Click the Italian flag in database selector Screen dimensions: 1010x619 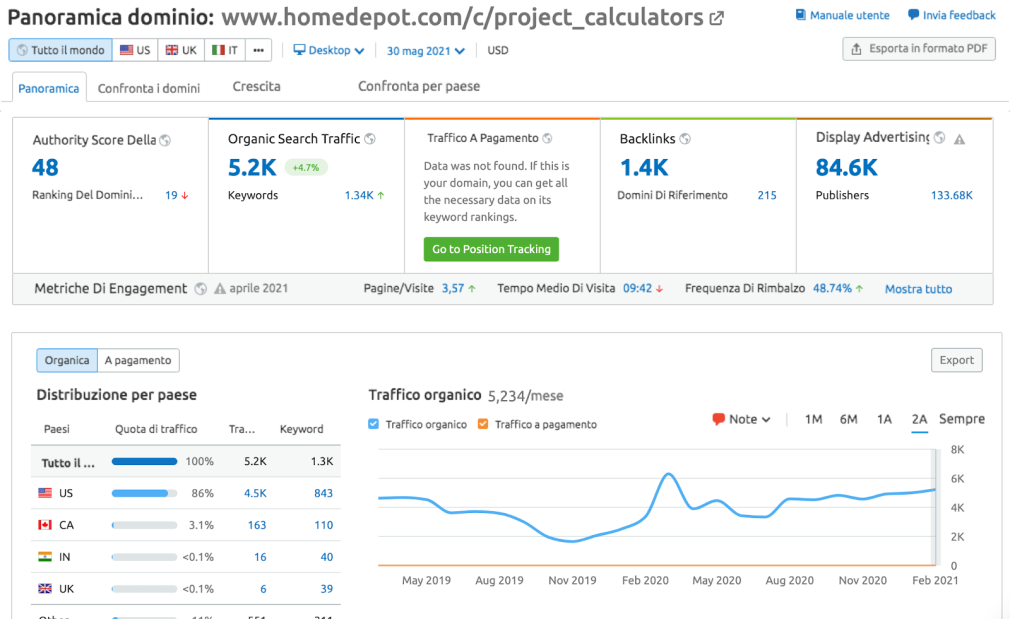click(x=218, y=50)
